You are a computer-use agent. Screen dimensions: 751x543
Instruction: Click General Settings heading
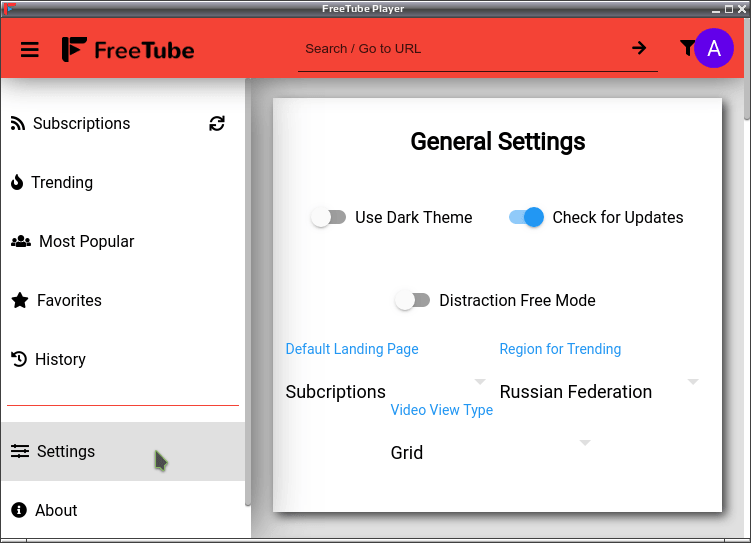[x=498, y=141]
